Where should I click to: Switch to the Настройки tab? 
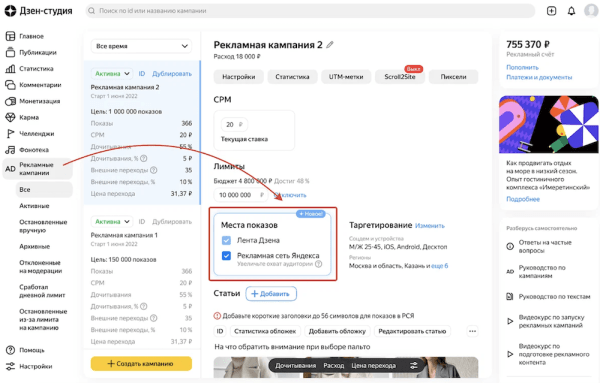pyautogui.click(x=238, y=77)
